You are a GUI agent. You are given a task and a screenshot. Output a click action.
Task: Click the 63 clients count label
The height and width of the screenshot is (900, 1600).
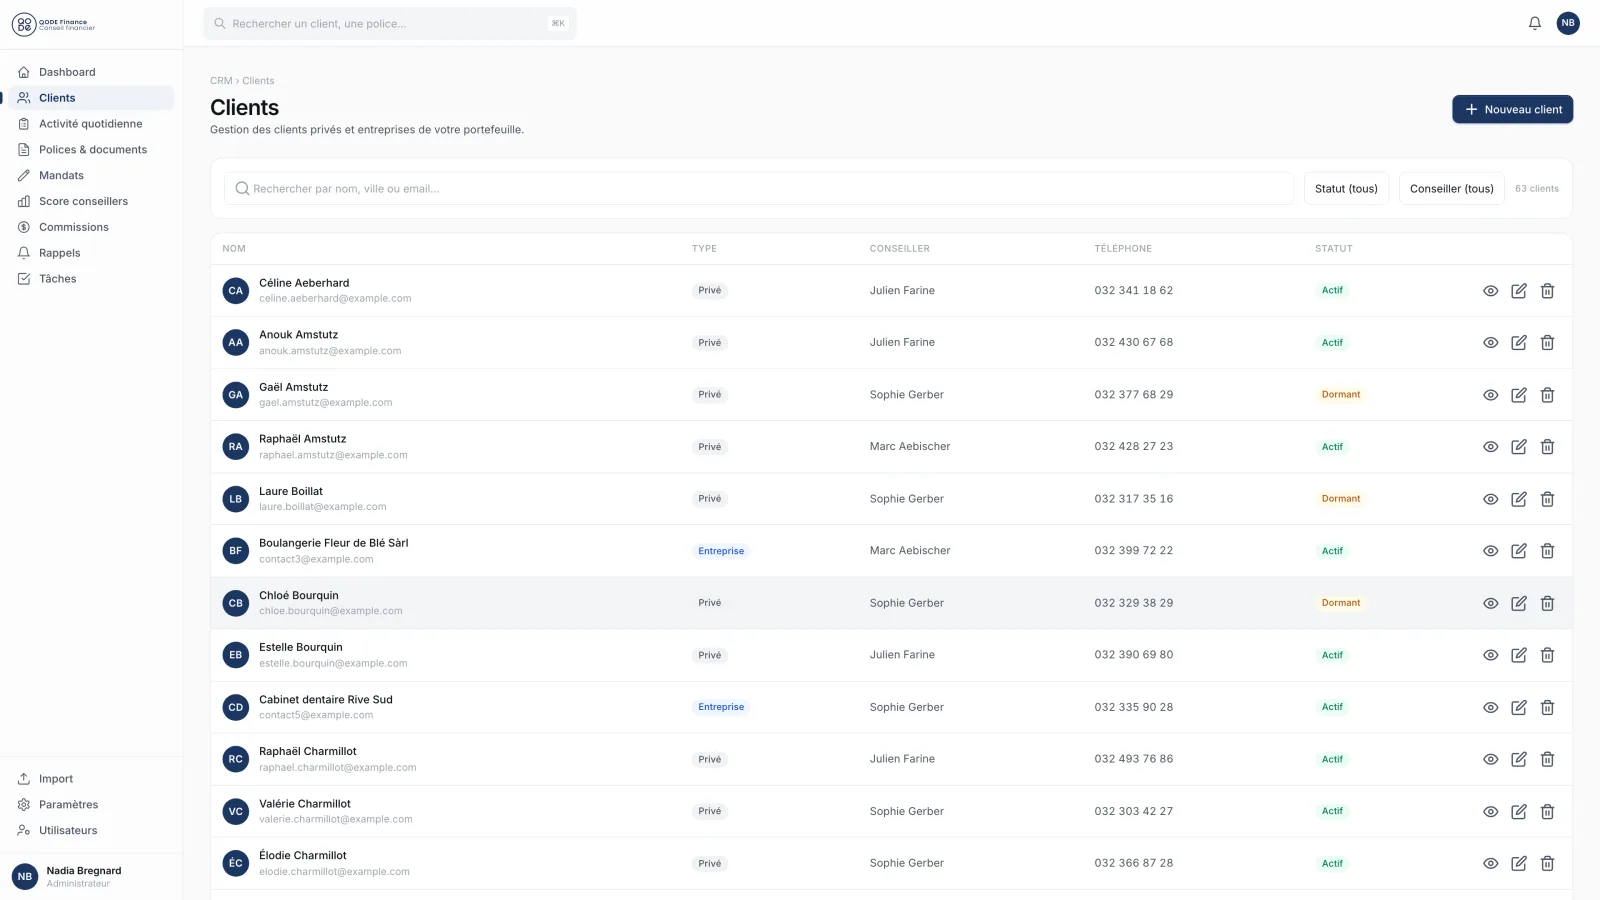point(1536,188)
